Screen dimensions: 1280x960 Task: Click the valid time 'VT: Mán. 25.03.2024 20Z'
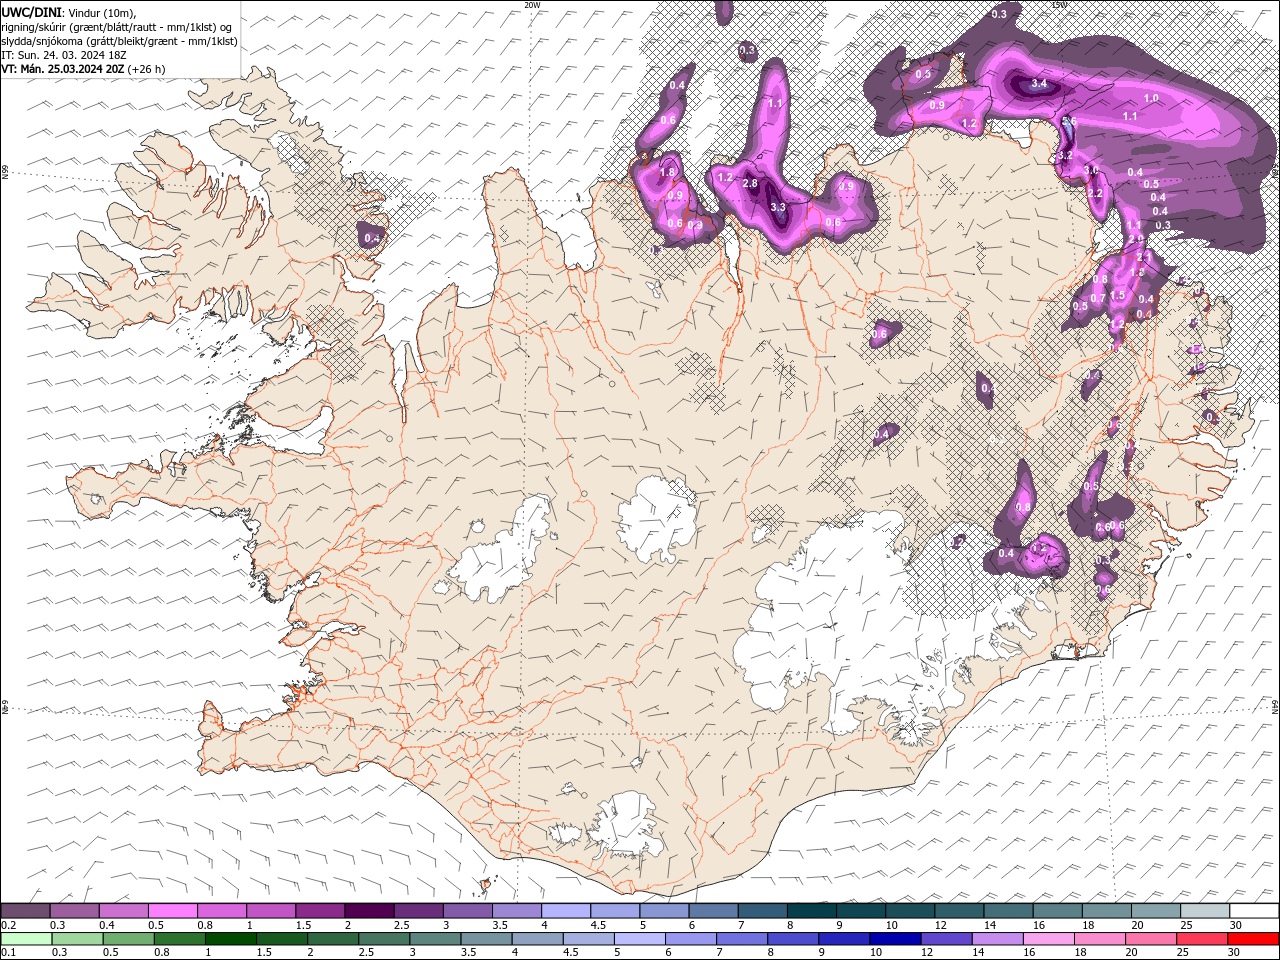pos(62,69)
